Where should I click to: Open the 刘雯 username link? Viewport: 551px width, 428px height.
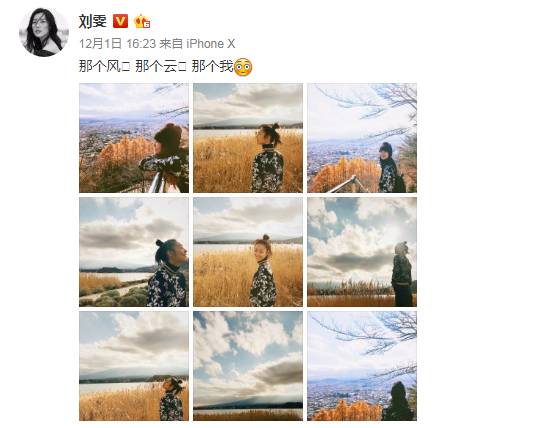[x=93, y=21]
